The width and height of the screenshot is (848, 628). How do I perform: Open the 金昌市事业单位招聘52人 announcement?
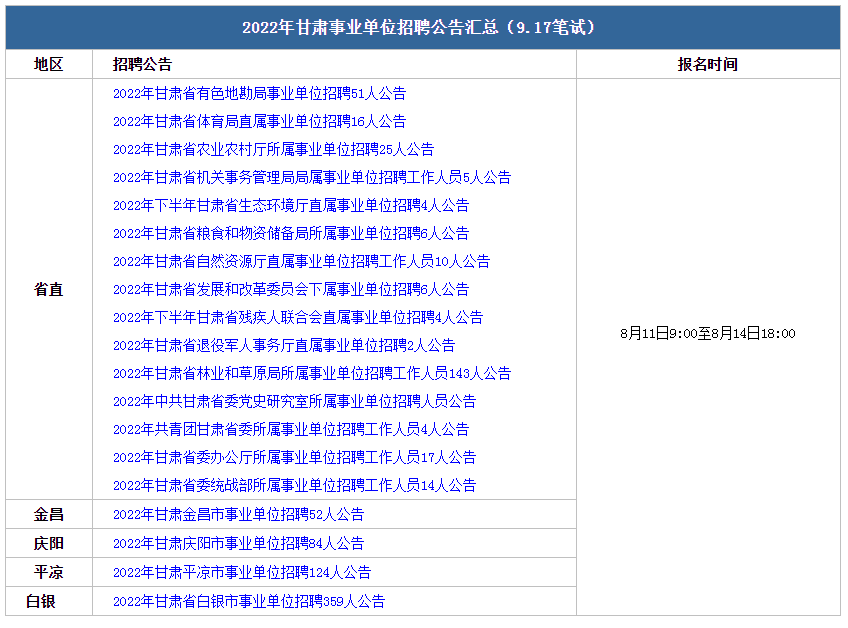tap(238, 514)
